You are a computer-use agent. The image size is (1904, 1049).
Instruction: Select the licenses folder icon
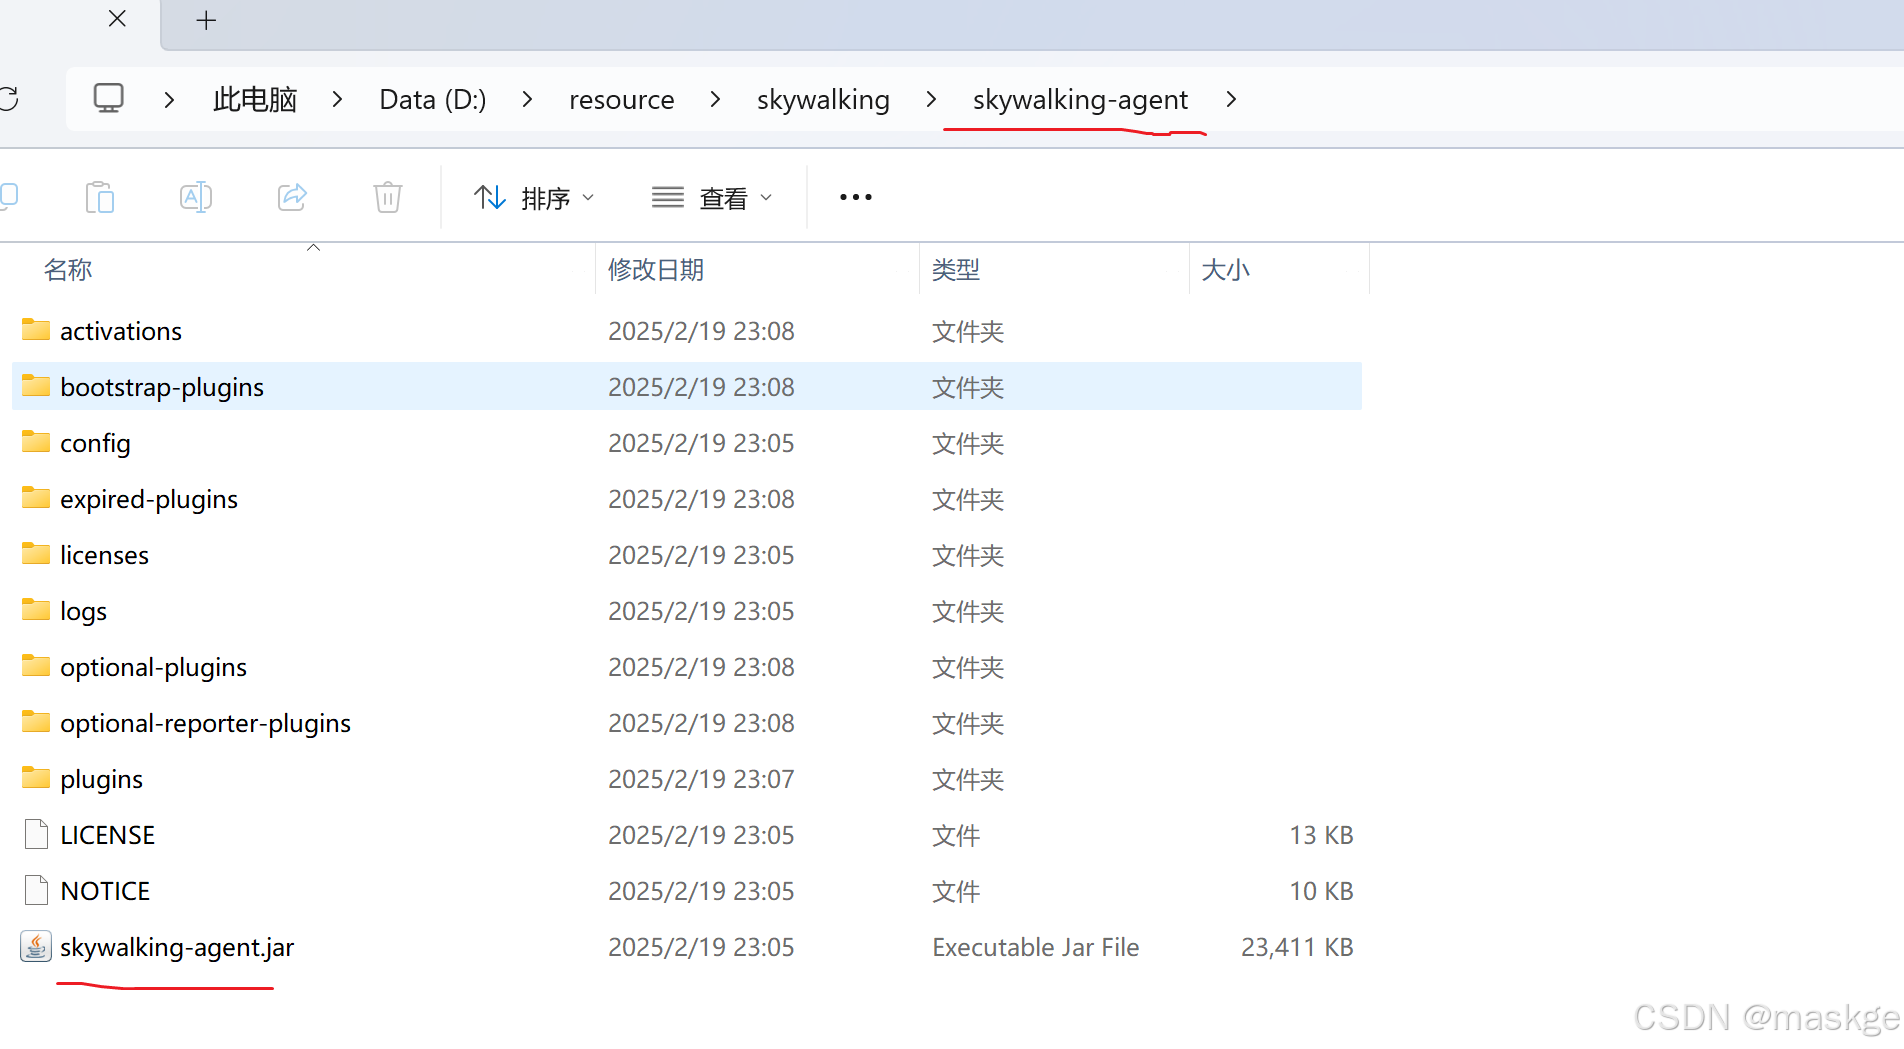36,554
